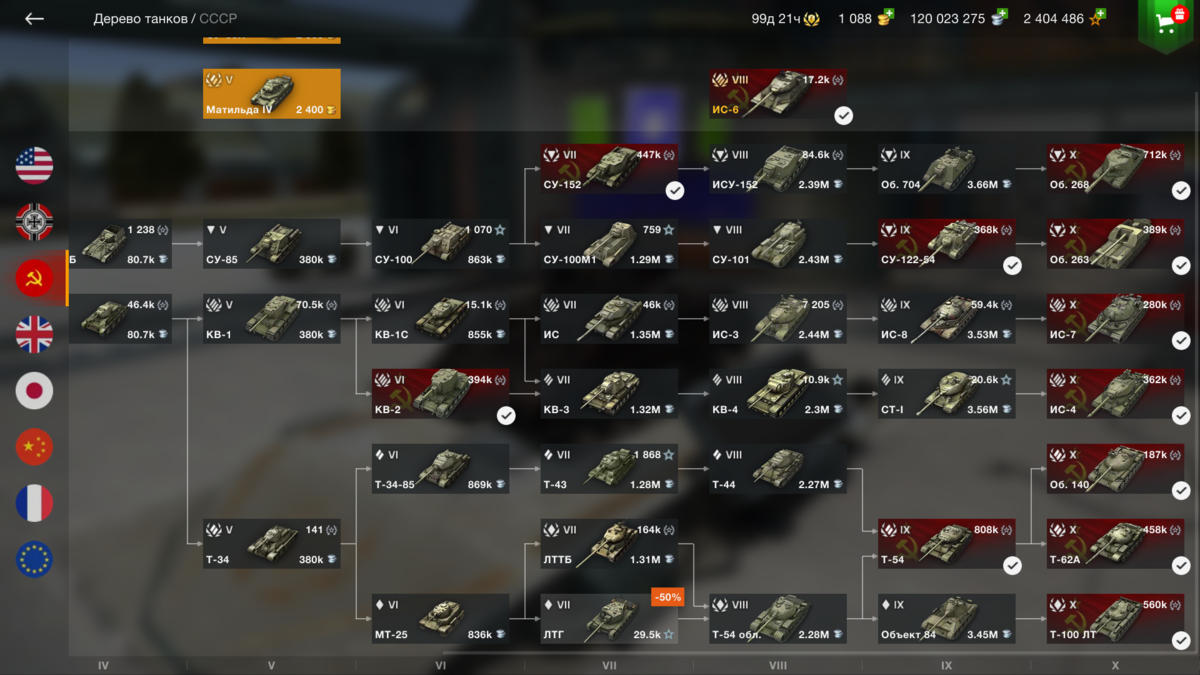The height and width of the screenshot is (675, 1200).
Task: Choose the China flag tech tree
Action: pyautogui.click(x=34, y=446)
